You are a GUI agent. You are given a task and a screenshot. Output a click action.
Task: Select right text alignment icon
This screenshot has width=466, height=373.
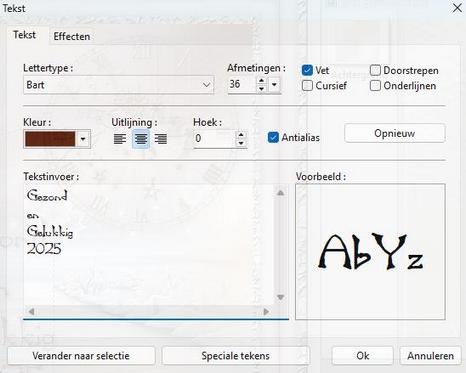pyautogui.click(x=161, y=139)
